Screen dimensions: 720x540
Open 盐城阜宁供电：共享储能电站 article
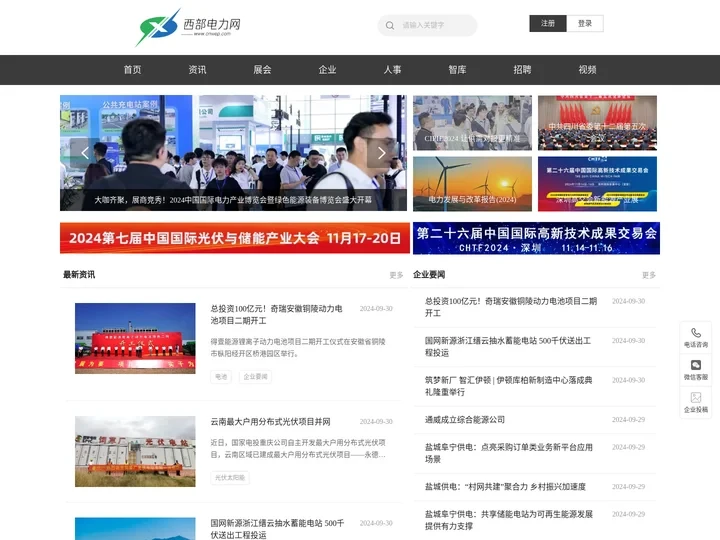508,520
